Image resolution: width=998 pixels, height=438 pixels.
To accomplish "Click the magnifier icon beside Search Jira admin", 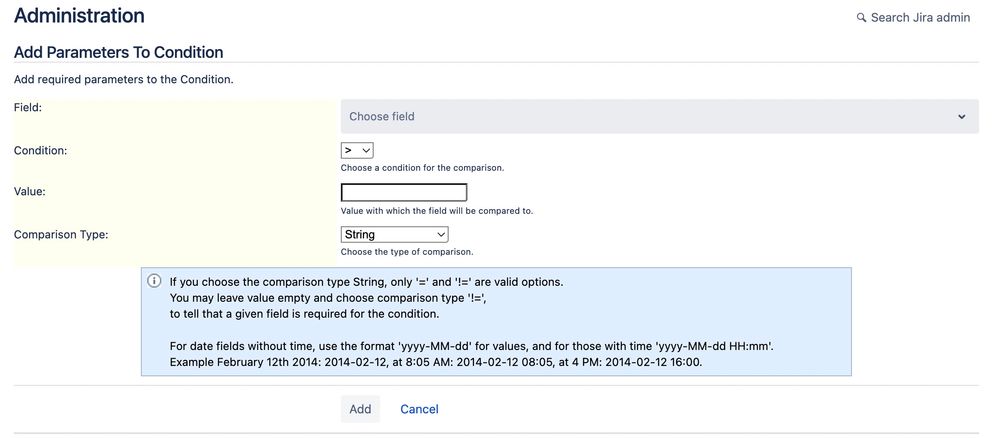I will (x=861, y=18).
